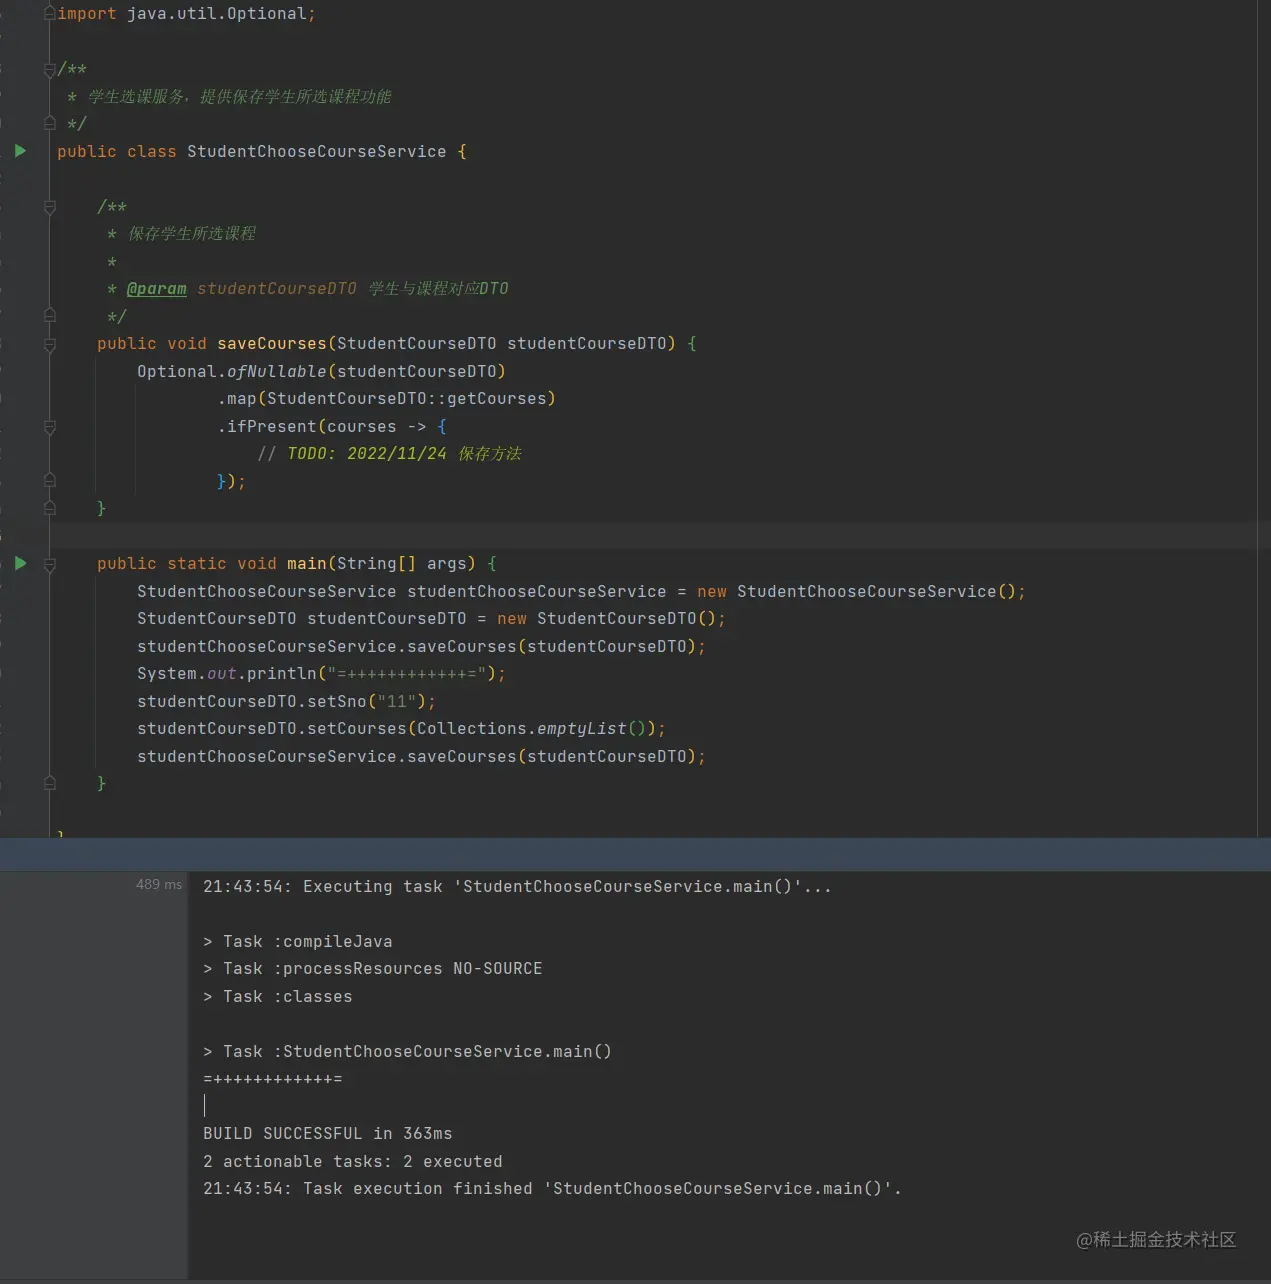Click the StudentCourseDTO::getCourses method reference
Screen dimensions: 1271x1284
[x=406, y=399]
